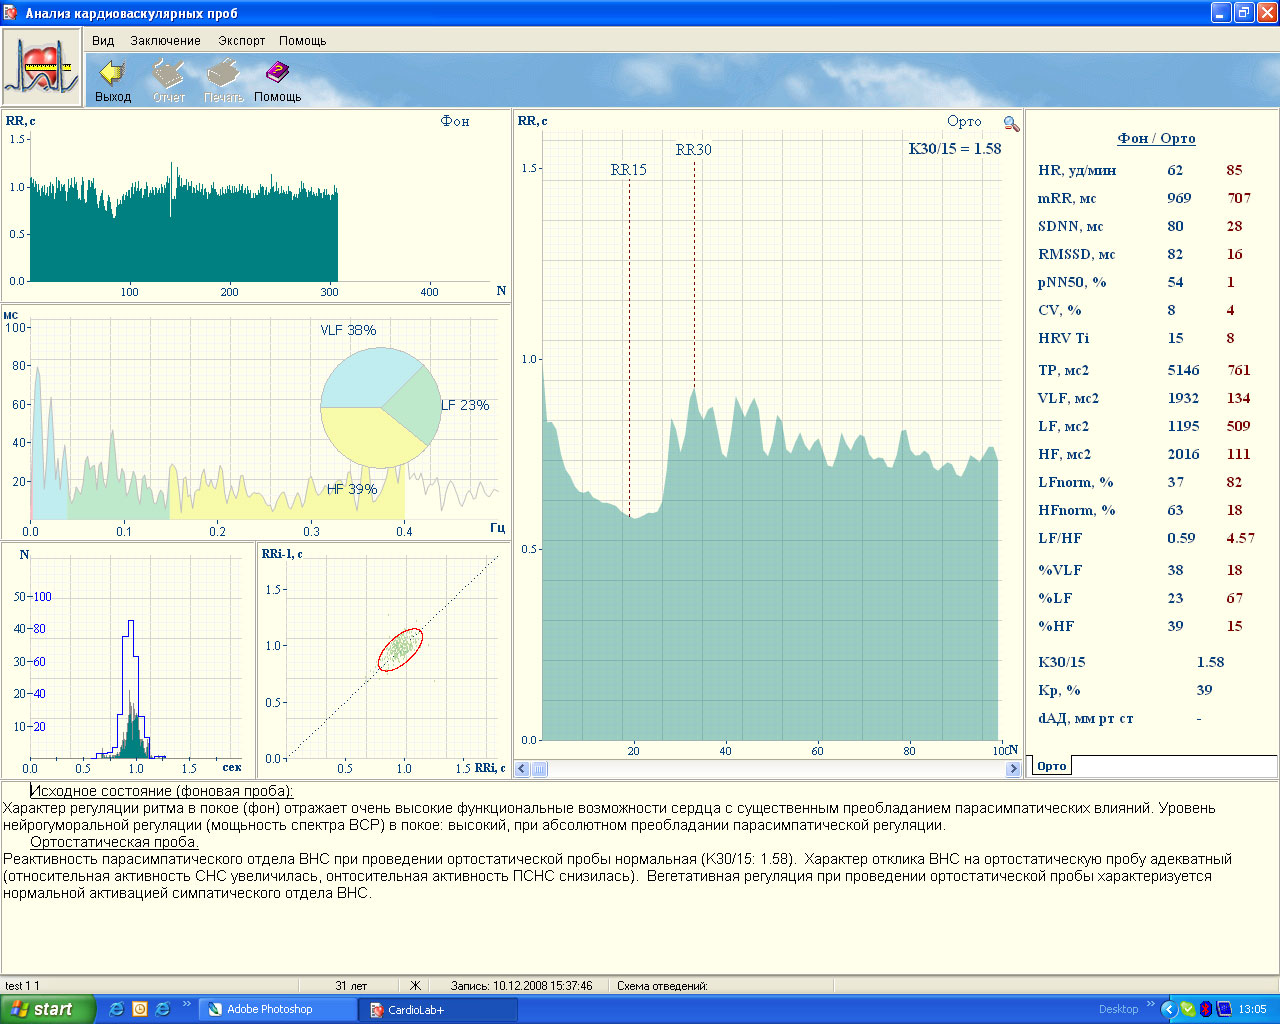Click the first Internet Explorer quick launch icon

117,1009
